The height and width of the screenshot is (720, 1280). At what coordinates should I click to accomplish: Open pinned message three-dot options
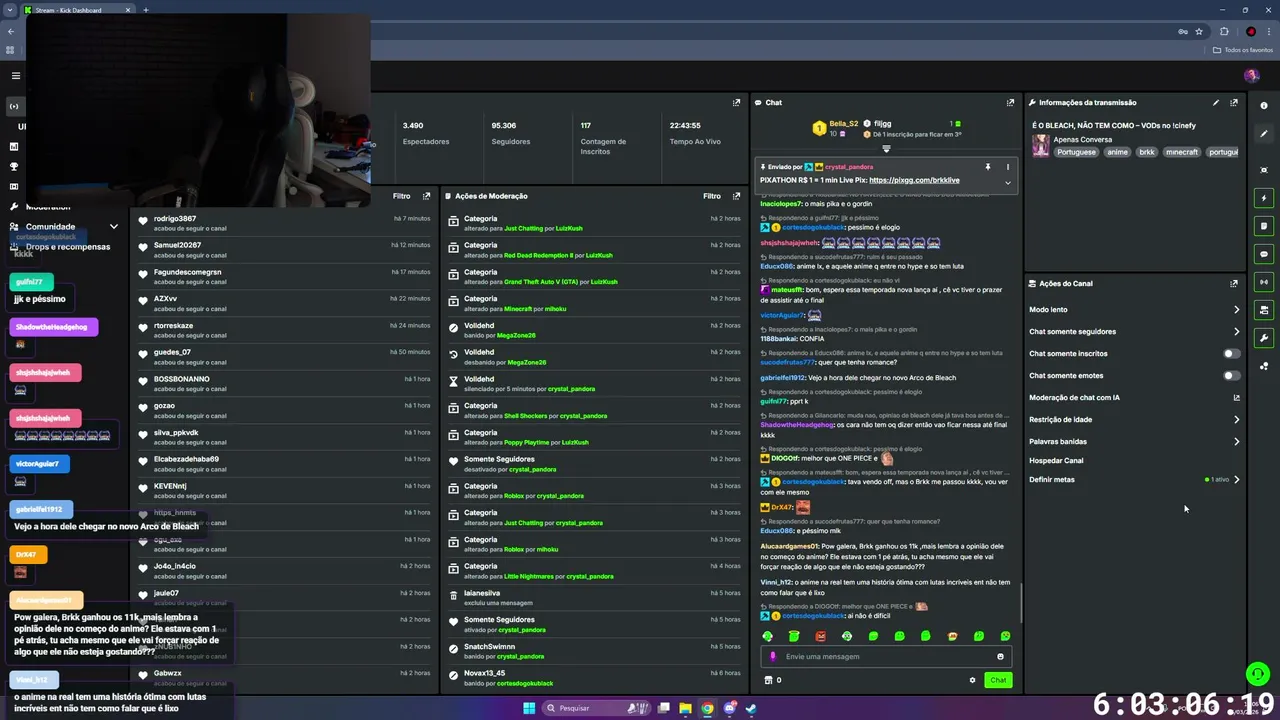pyautogui.click(x=1007, y=167)
